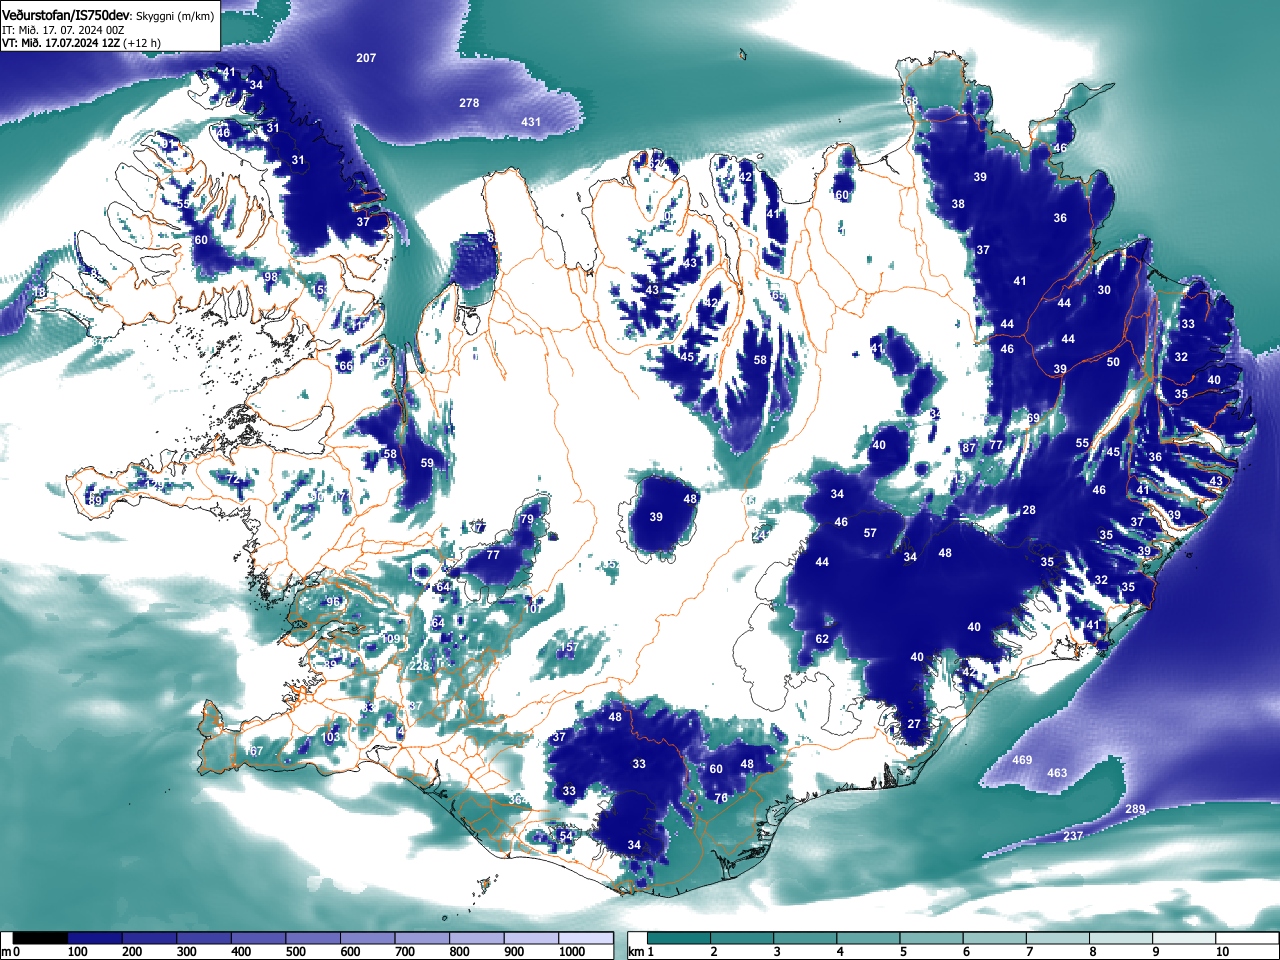Select the '62' visibility value
Screen dimensions: 1280x960
[822, 639]
